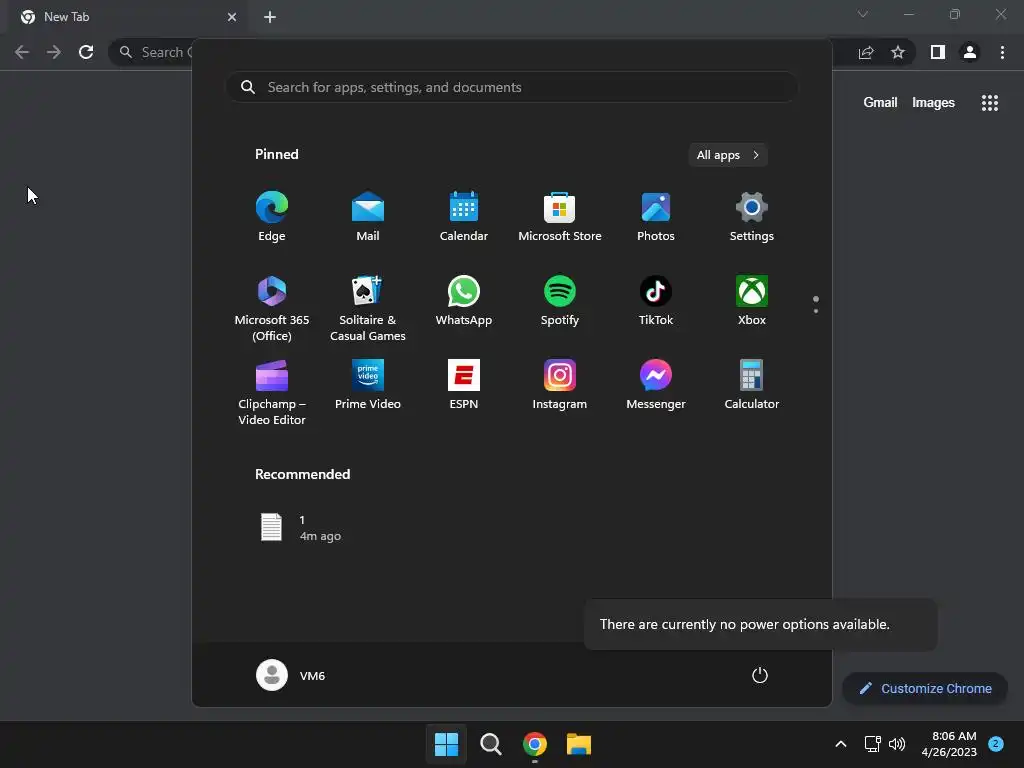
Task: Open the Gmail link in Chrome
Action: tap(880, 103)
